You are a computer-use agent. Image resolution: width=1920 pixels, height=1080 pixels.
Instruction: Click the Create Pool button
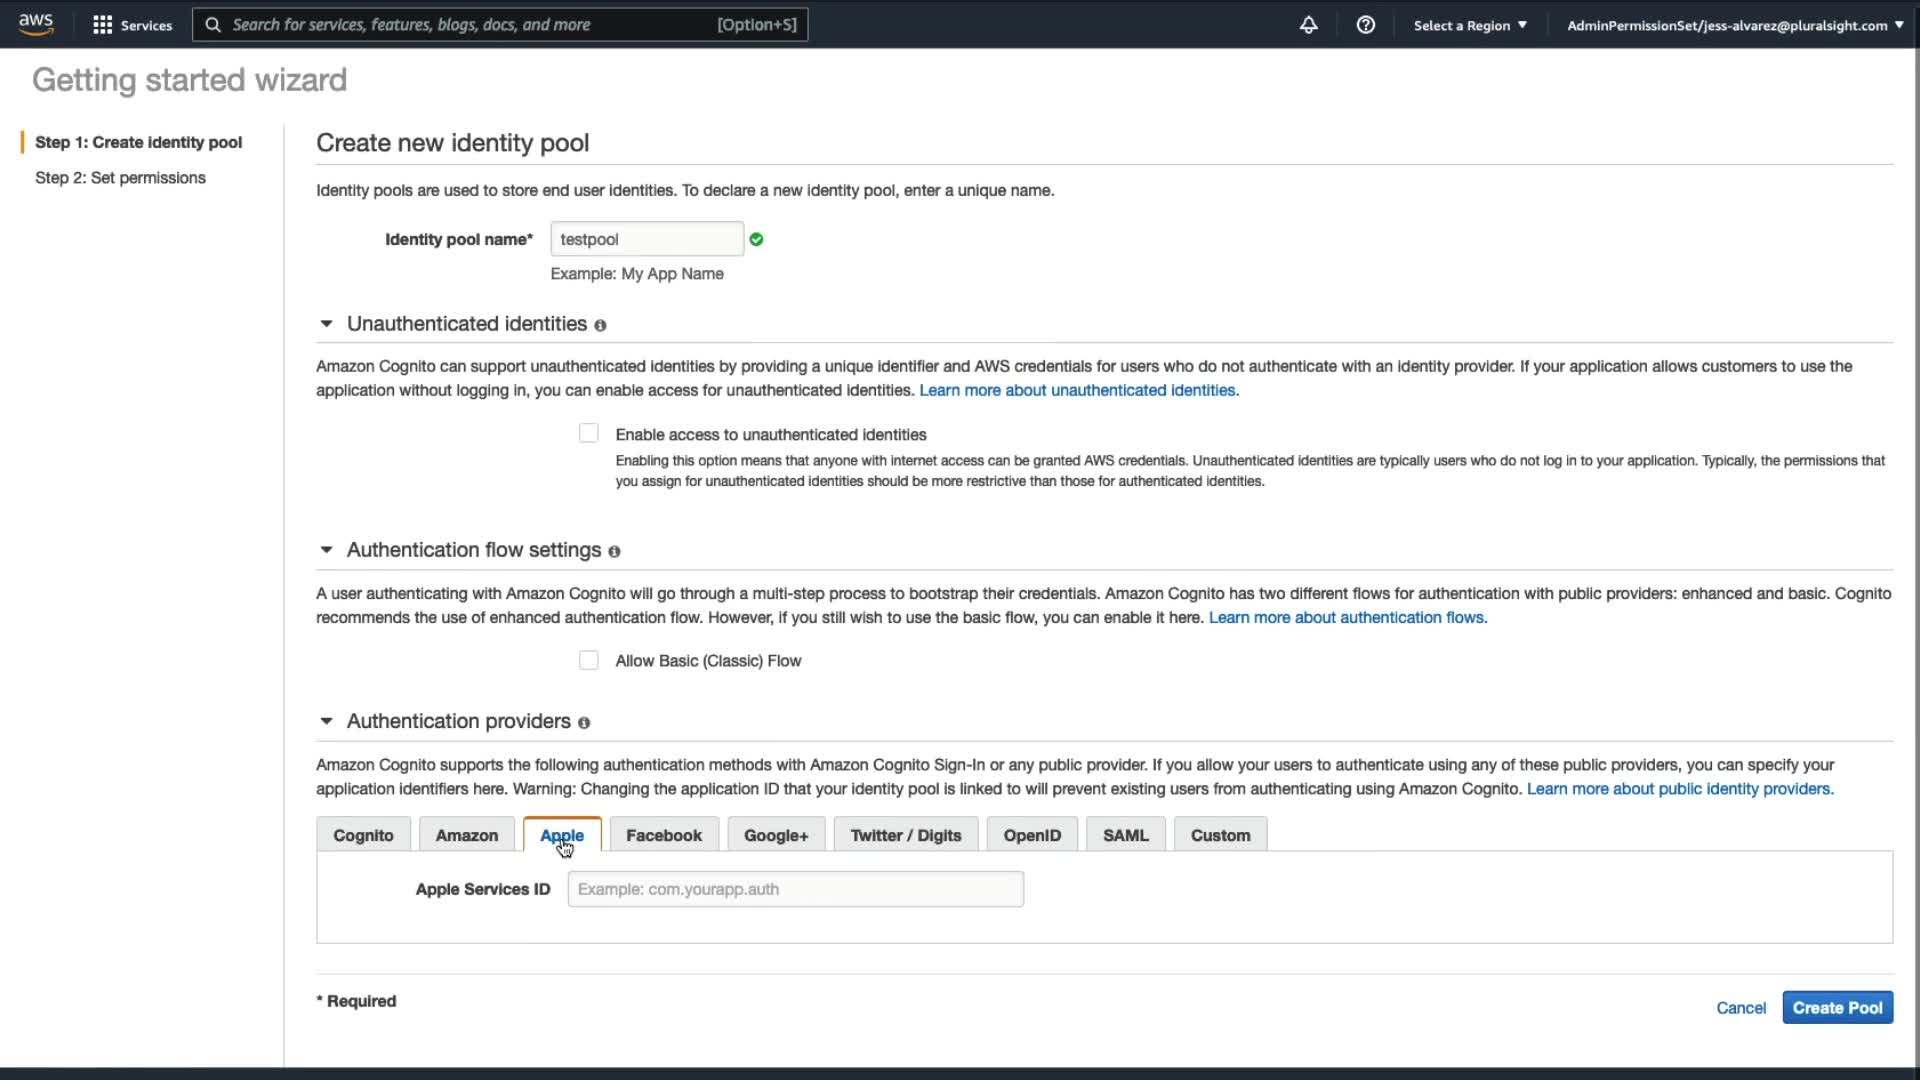1837,1008
